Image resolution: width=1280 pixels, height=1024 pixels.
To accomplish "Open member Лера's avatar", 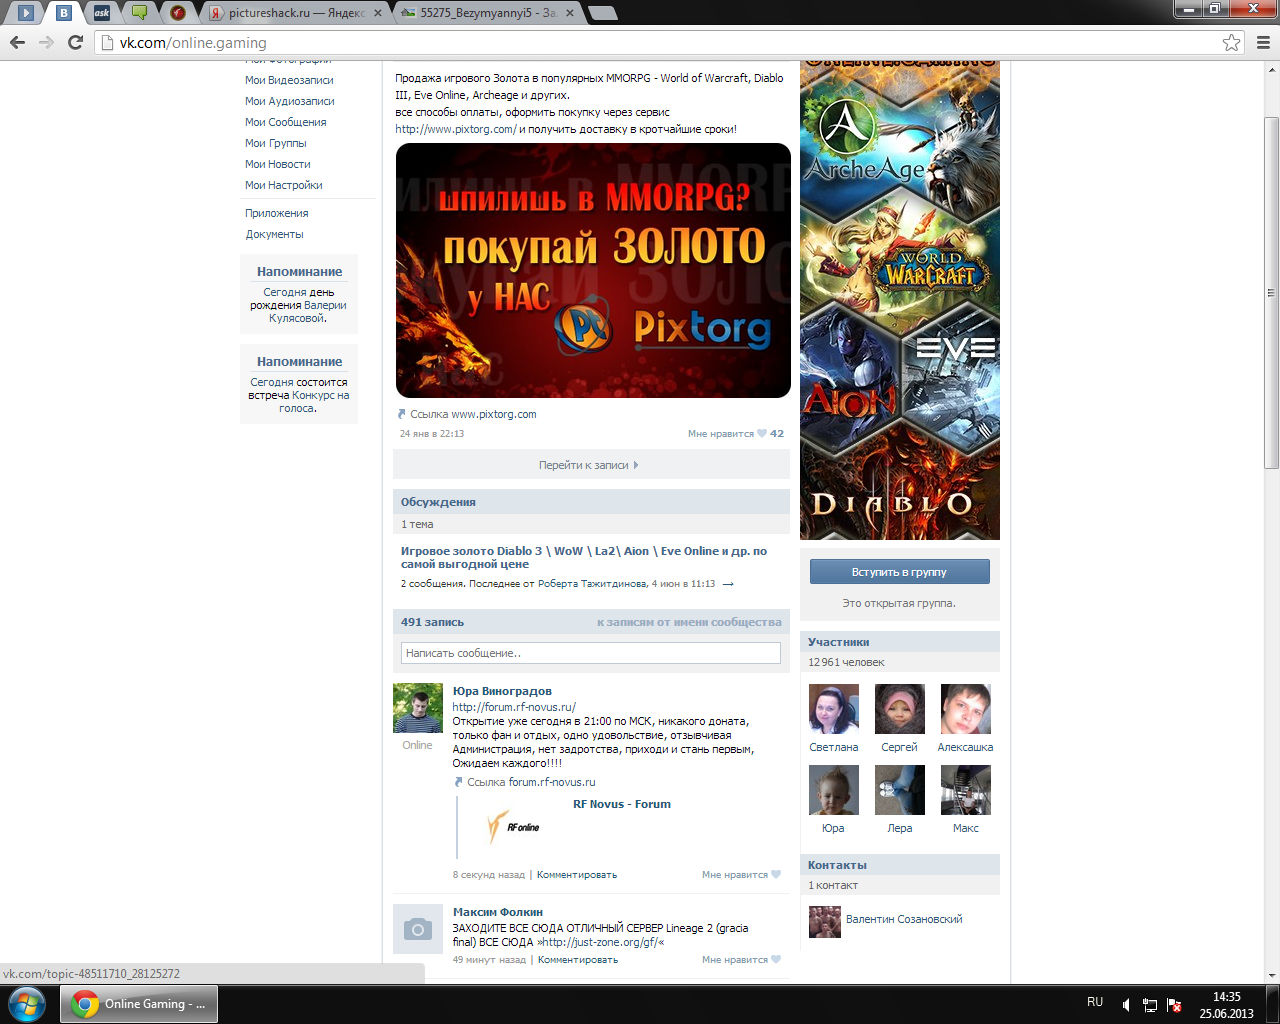I will tap(900, 790).
